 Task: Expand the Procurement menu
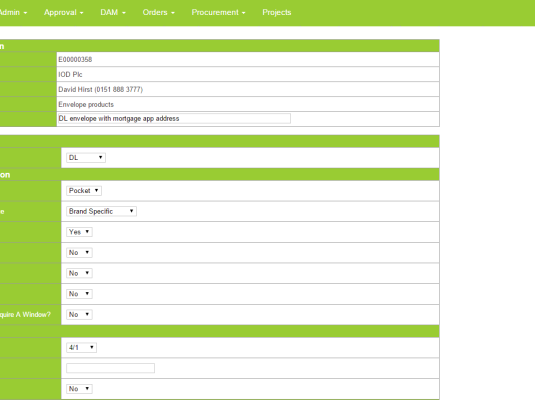pyautogui.click(x=218, y=12)
